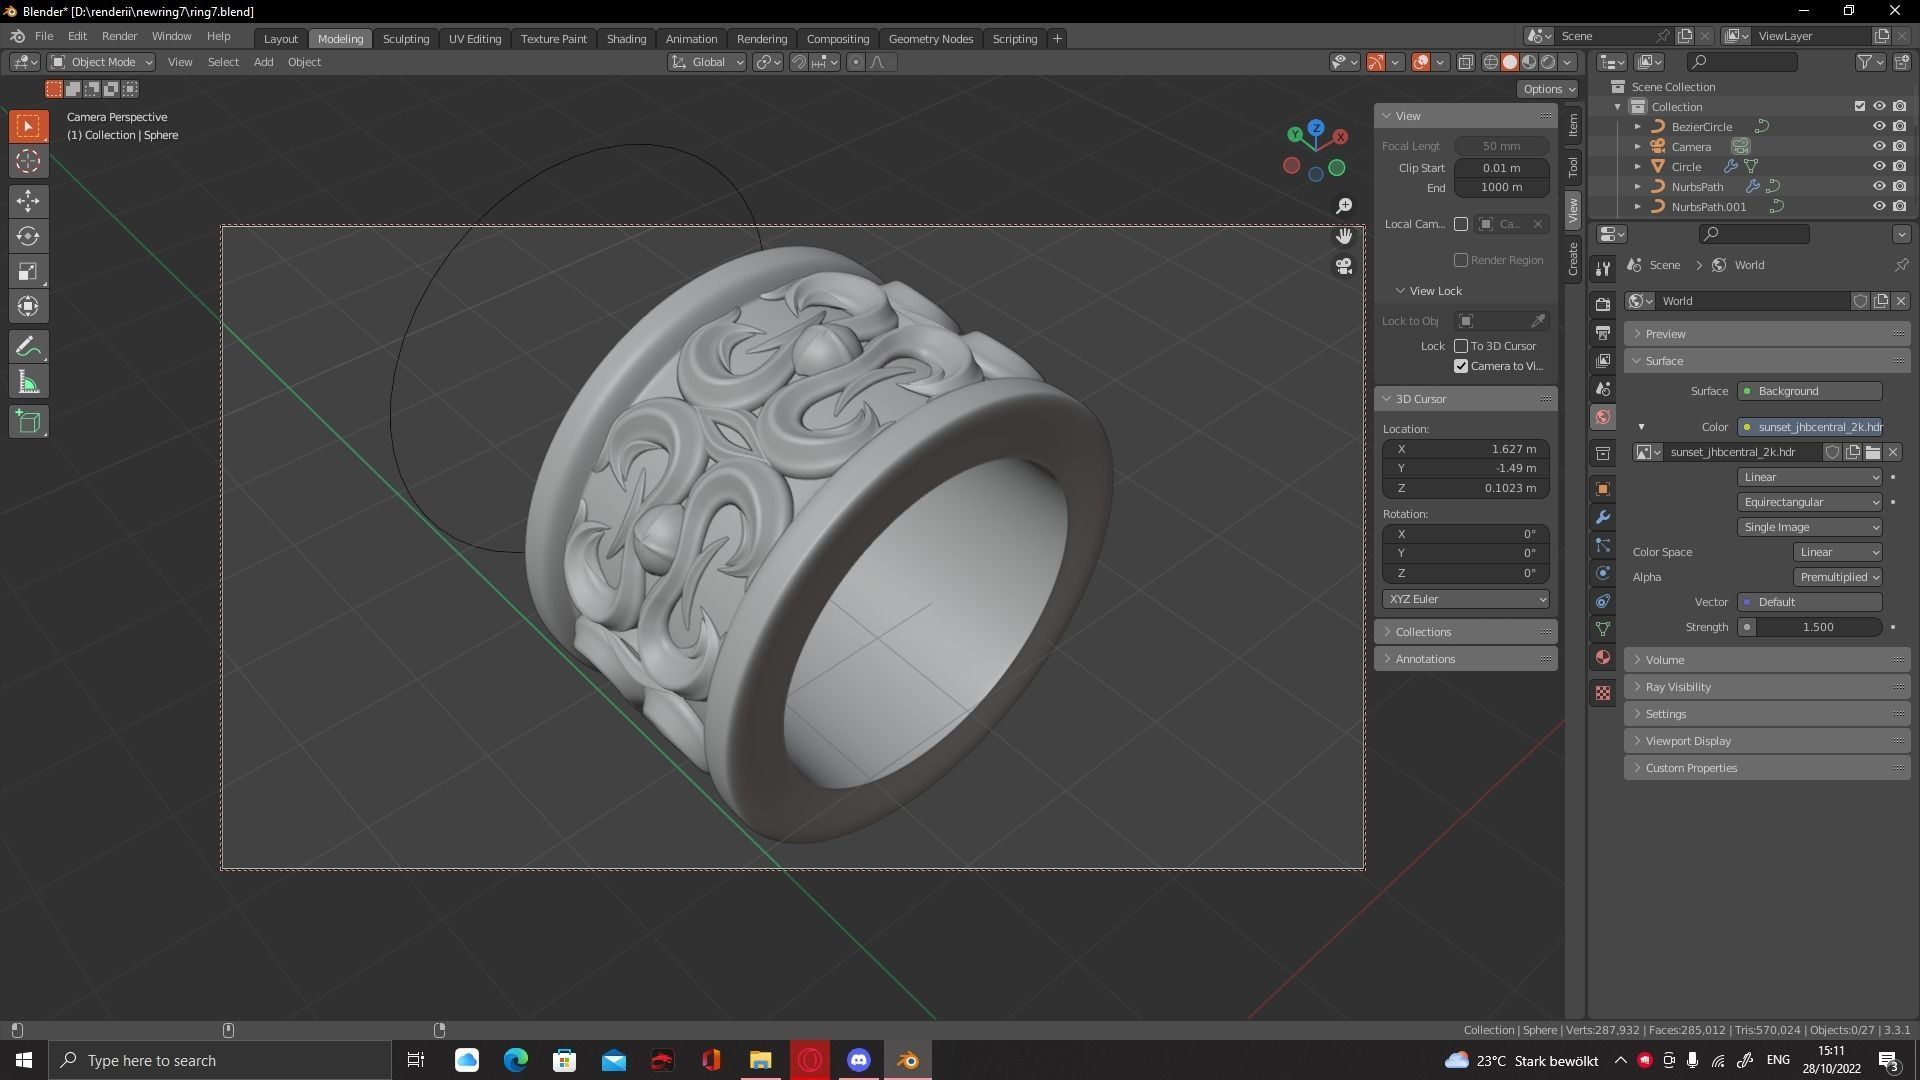The width and height of the screenshot is (1920, 1080).
Task: Hide the BezierCircle object in outliner
Action: [1879, 127]
